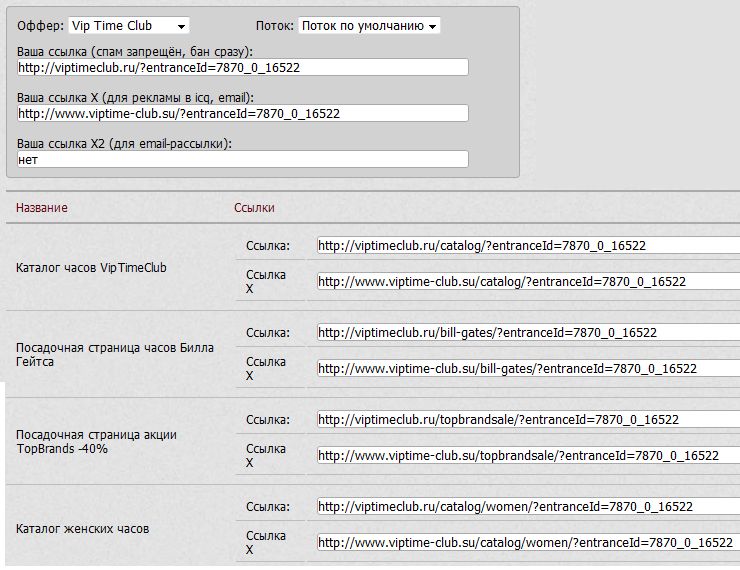
Task: Click the Ссылки column header
Action: [x=254, y=208]
